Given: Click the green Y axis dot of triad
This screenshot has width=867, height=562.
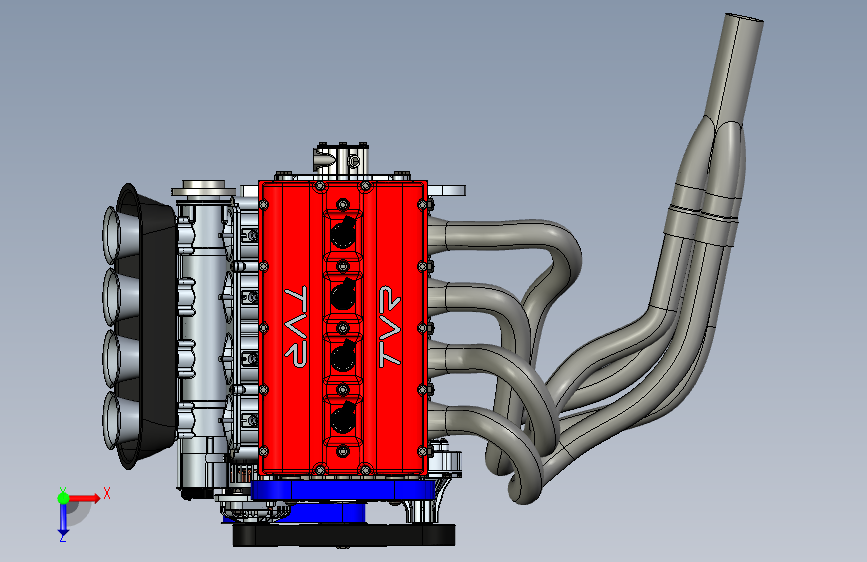Looking at the screenshot, I should pyautogui.click(x=63, y=498).
